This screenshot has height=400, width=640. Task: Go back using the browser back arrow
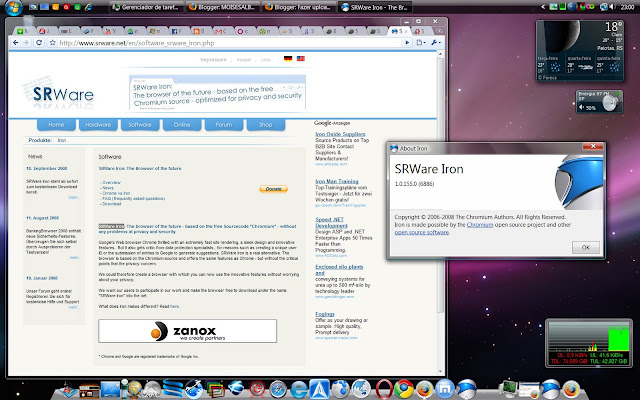tap(16, 42)
